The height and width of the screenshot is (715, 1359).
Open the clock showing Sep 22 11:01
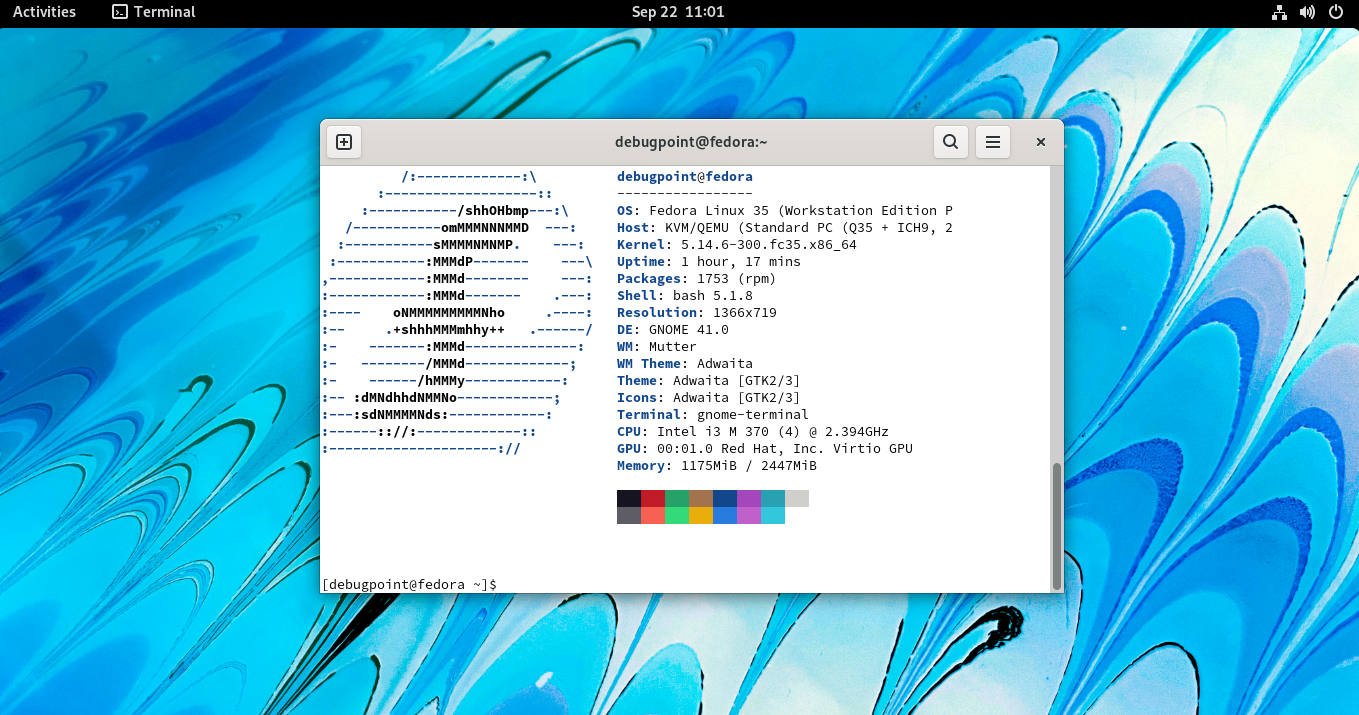click(x=678, y=12)
